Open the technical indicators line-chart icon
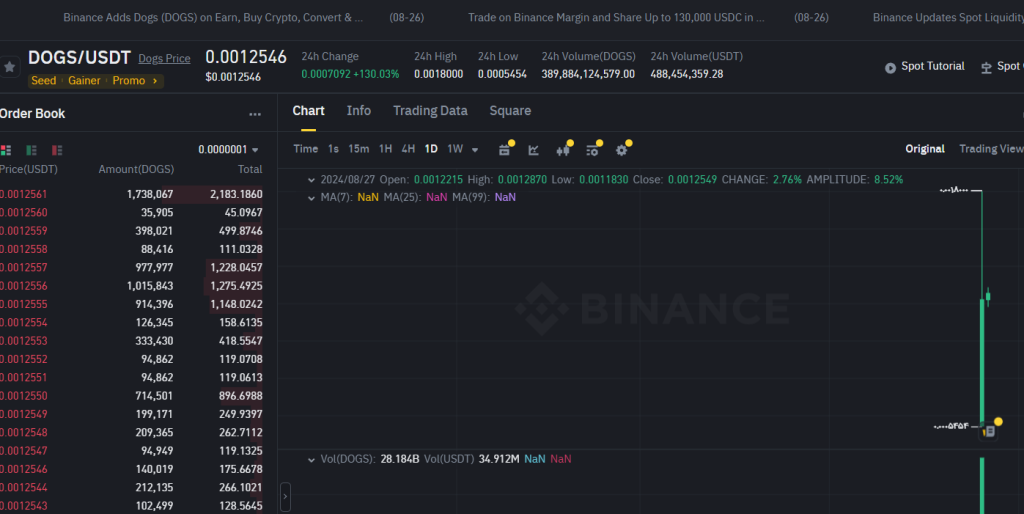 click(x=534, y=150)
